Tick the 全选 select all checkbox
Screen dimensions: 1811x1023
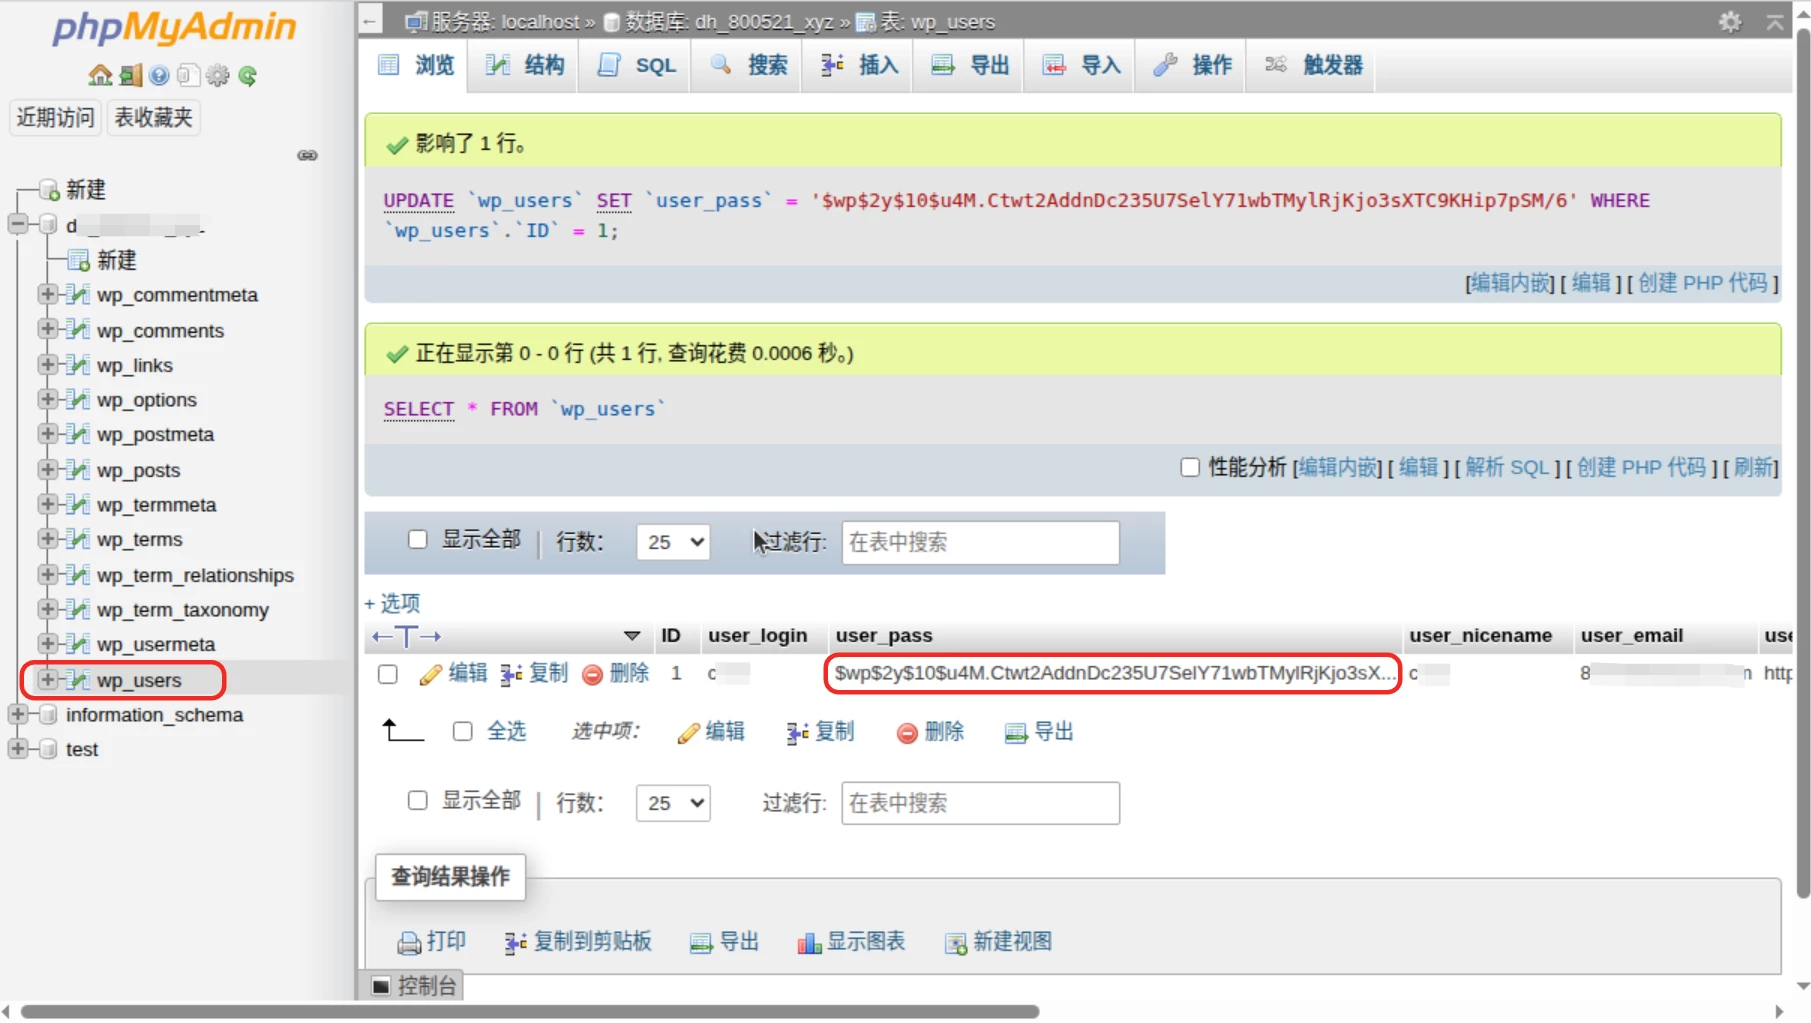tap(462, 732)
